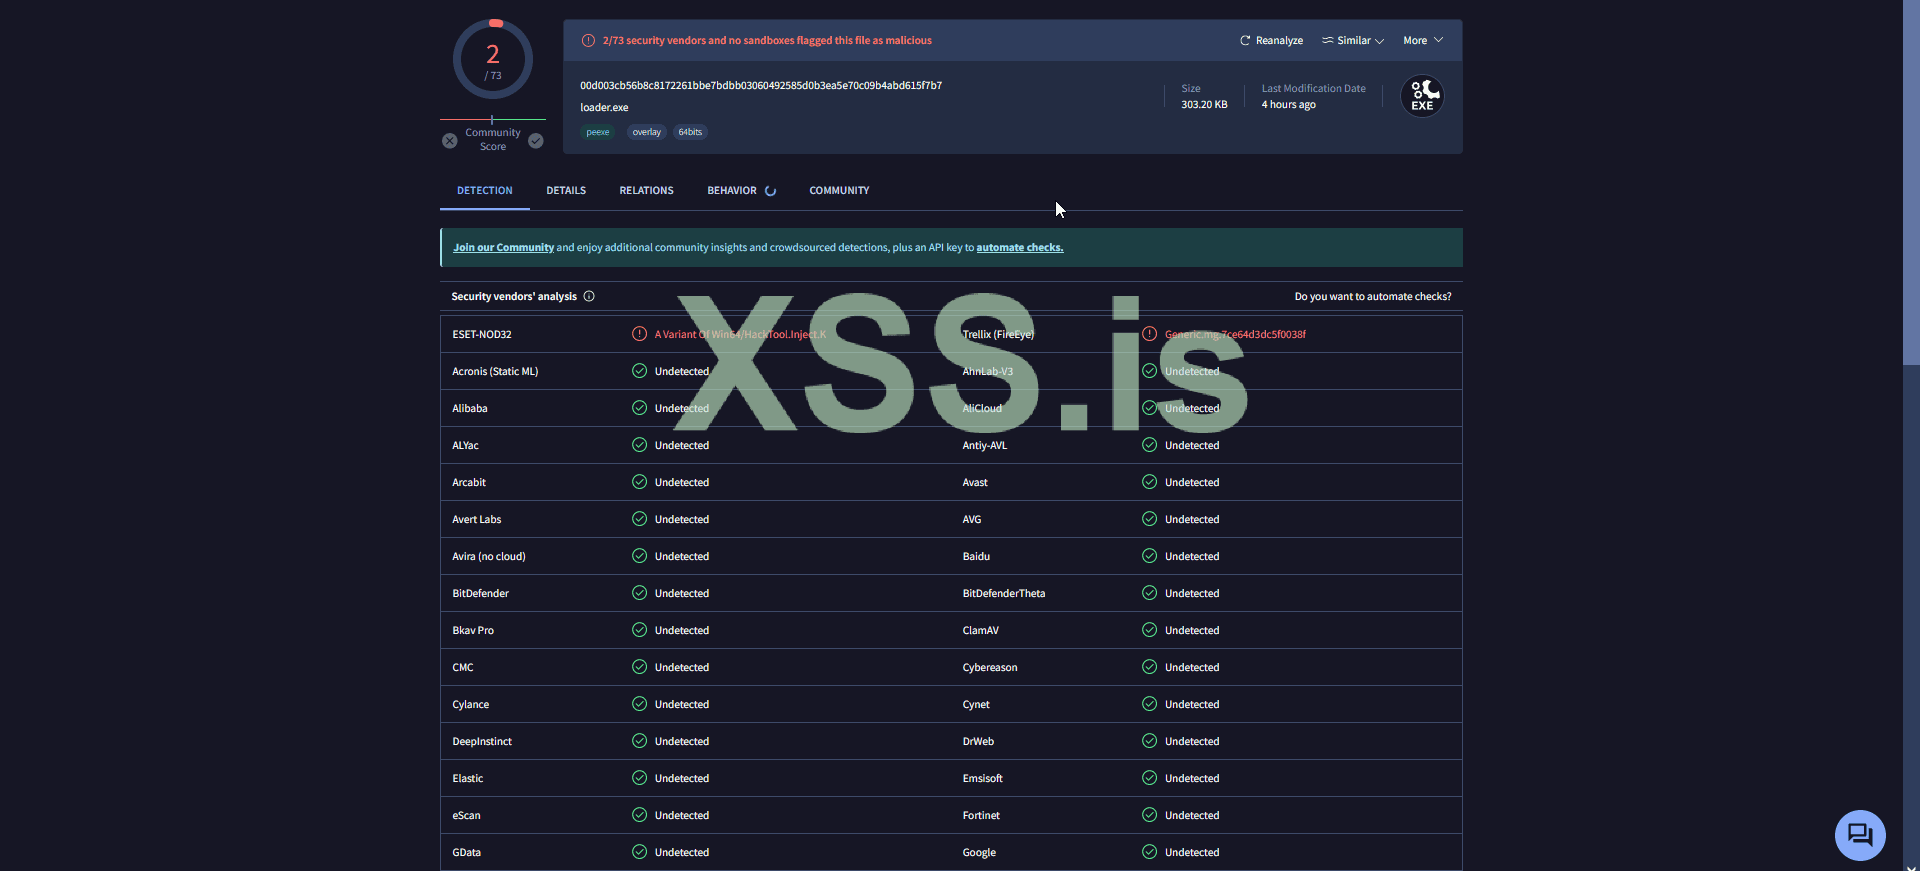Click the EXE file type icon
This screenshot has height=871, width=1920.
click(x=1422, y=96)
